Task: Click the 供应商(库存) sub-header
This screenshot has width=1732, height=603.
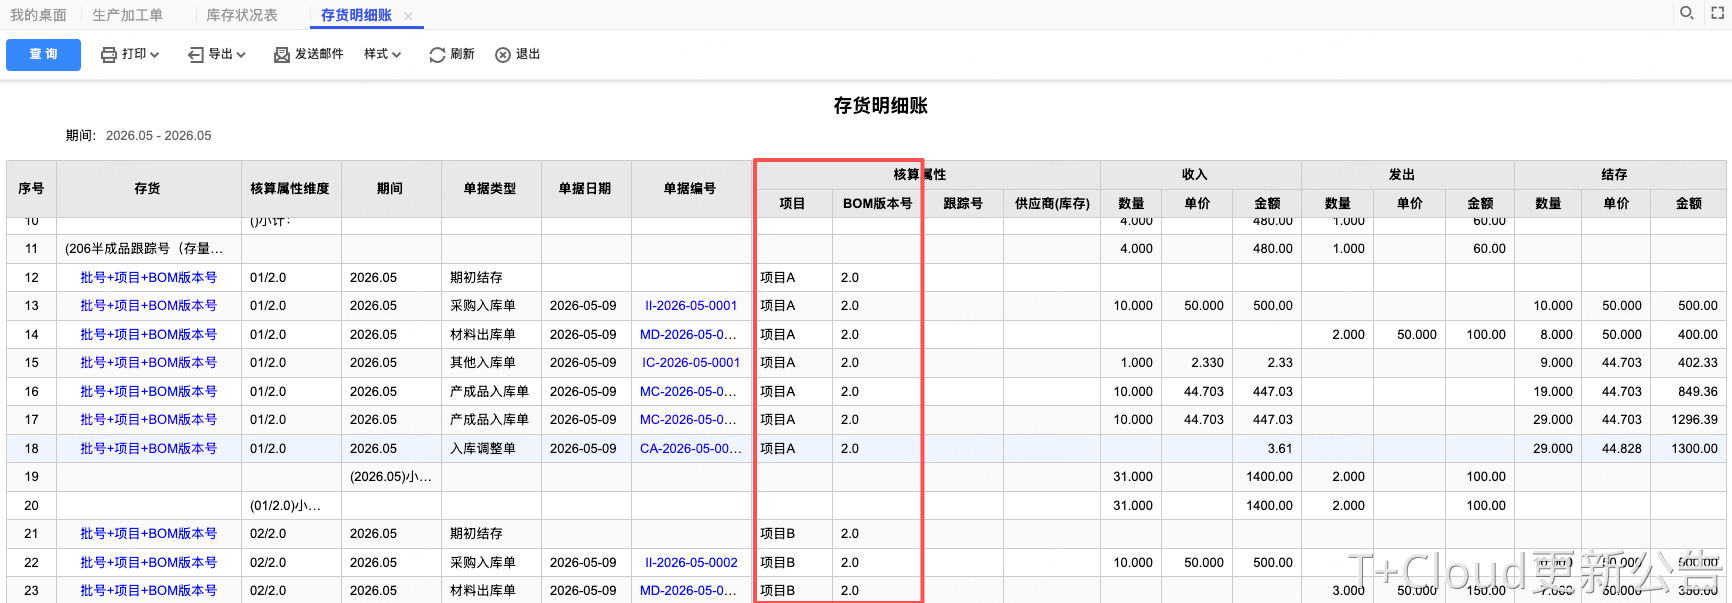Action: [1052, 204]
